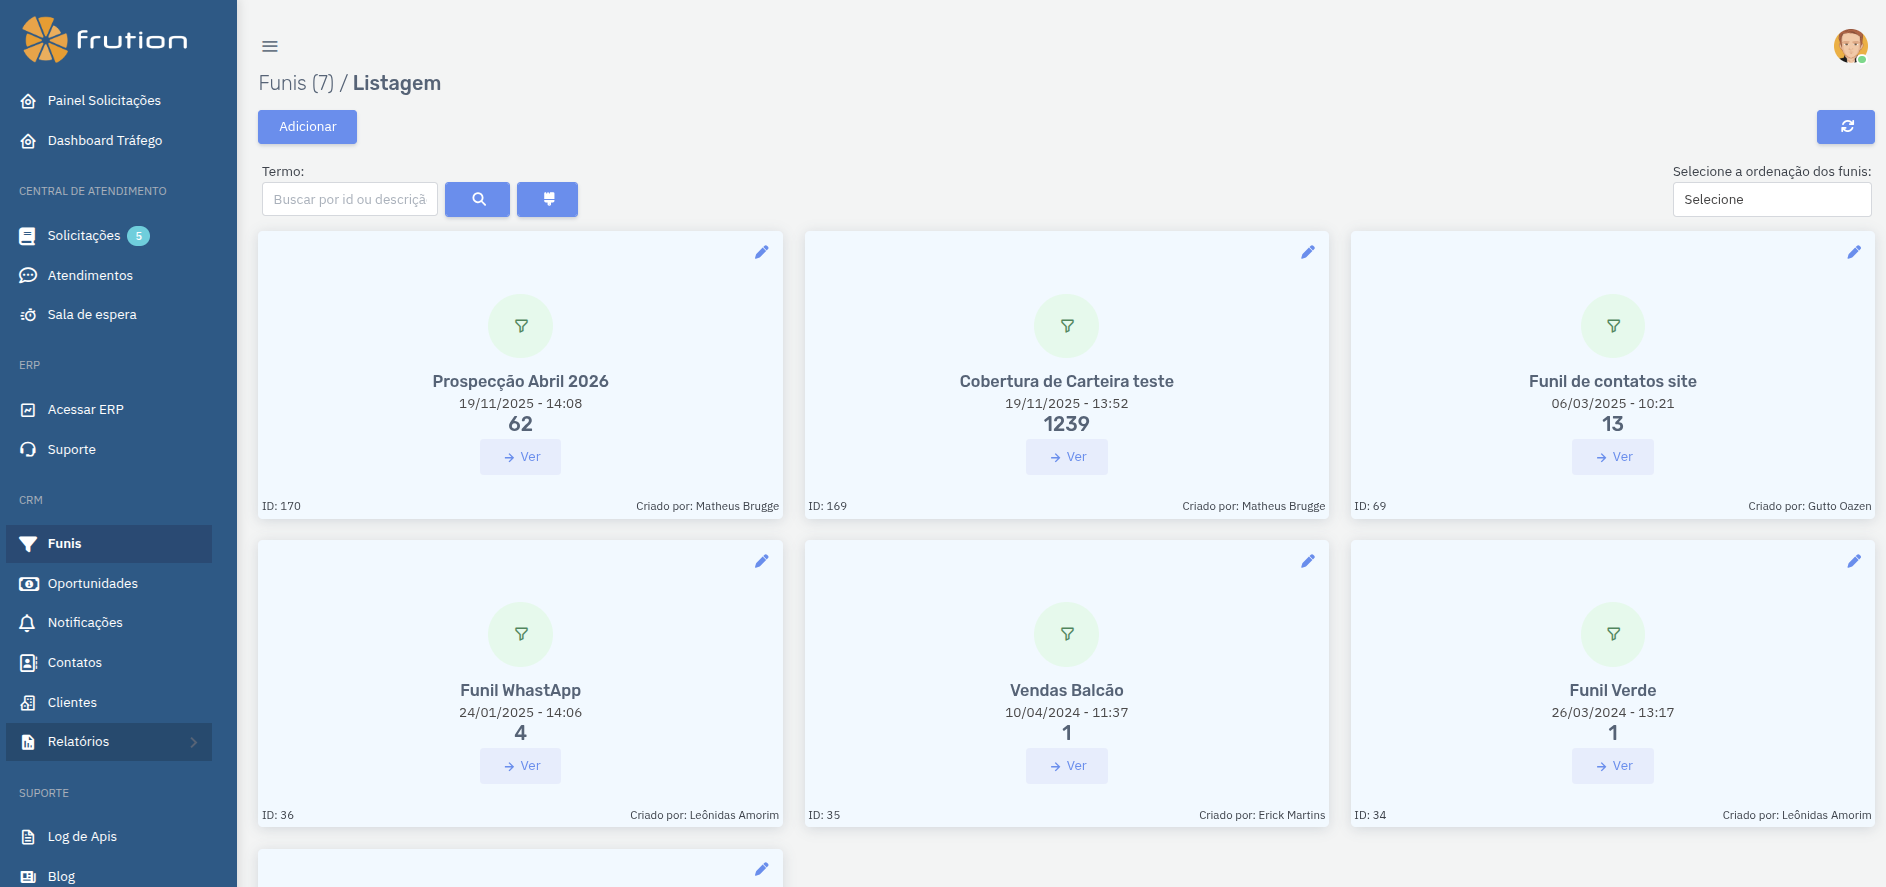
Task: Click ID: 169 text
Action: tap(828, 506)
